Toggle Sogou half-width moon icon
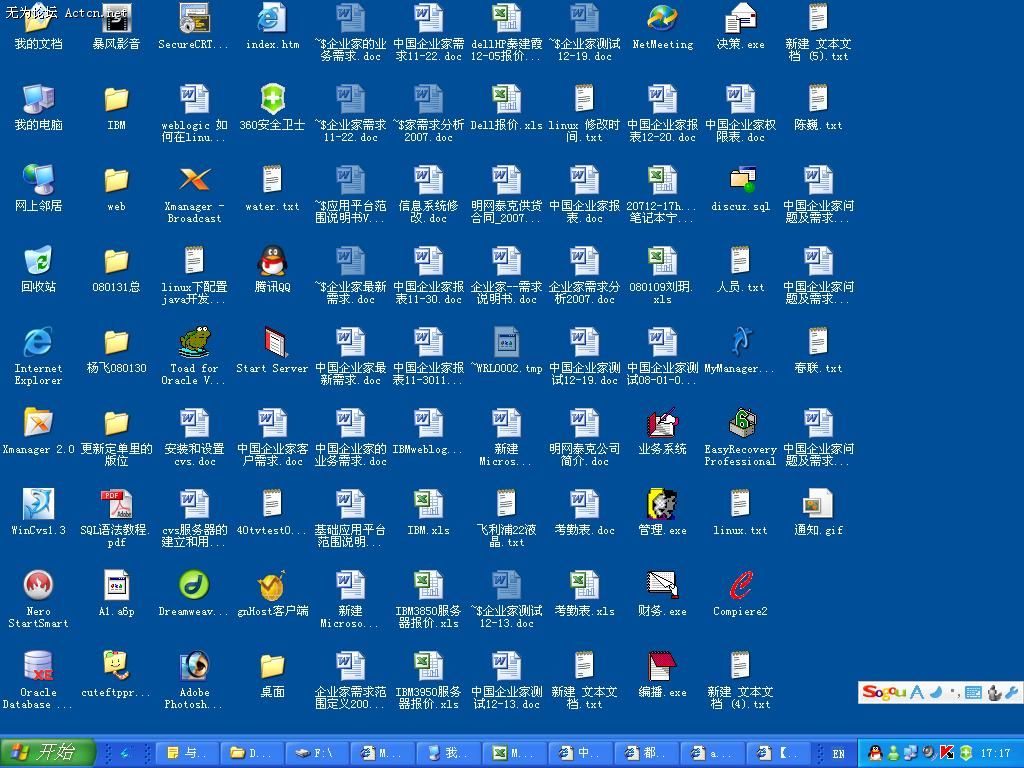 coord(935,692)
